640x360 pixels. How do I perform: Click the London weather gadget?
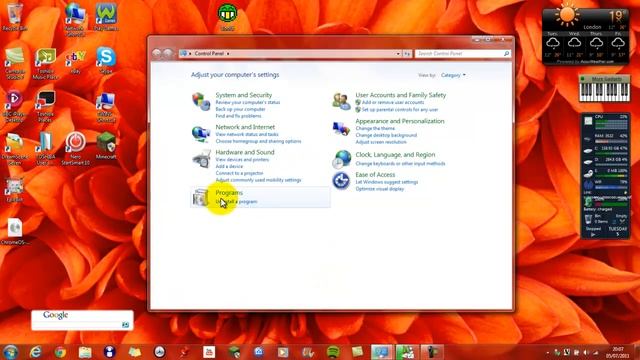585,36
